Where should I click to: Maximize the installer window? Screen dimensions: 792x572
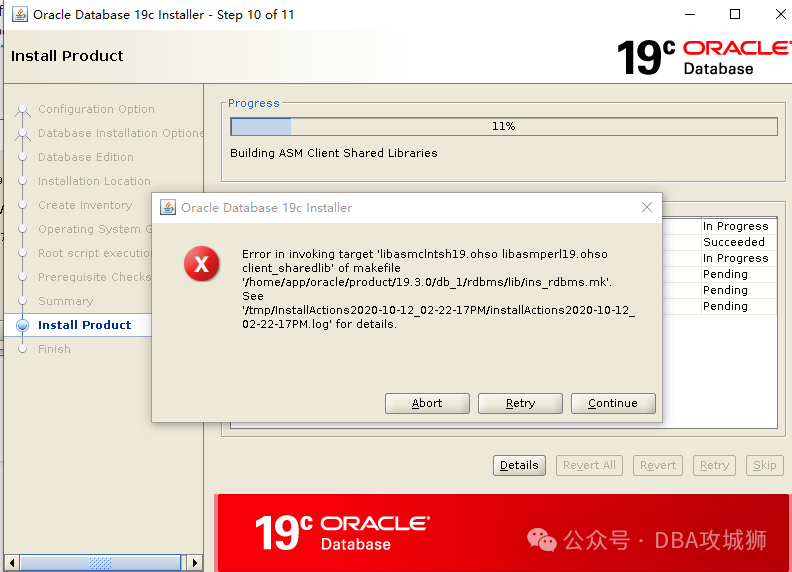(x=735, y=14)
